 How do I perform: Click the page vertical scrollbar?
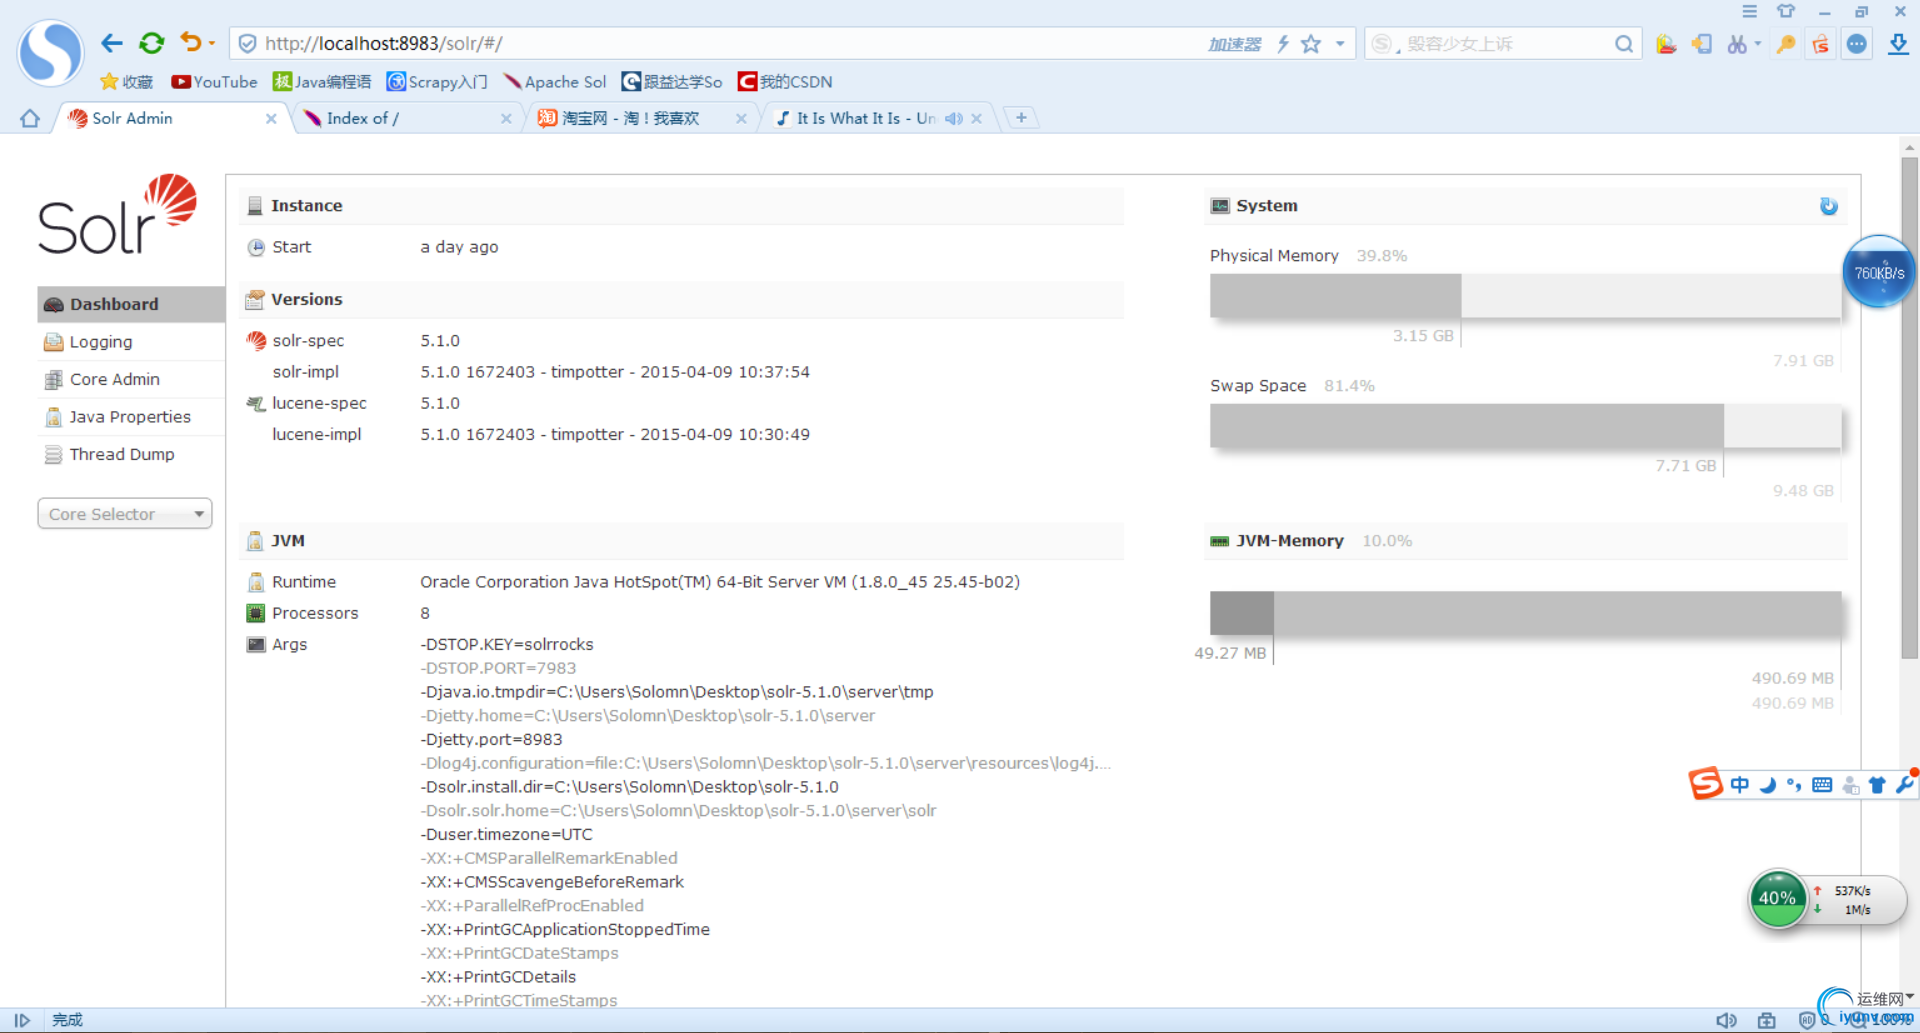tap(1909, 409)
